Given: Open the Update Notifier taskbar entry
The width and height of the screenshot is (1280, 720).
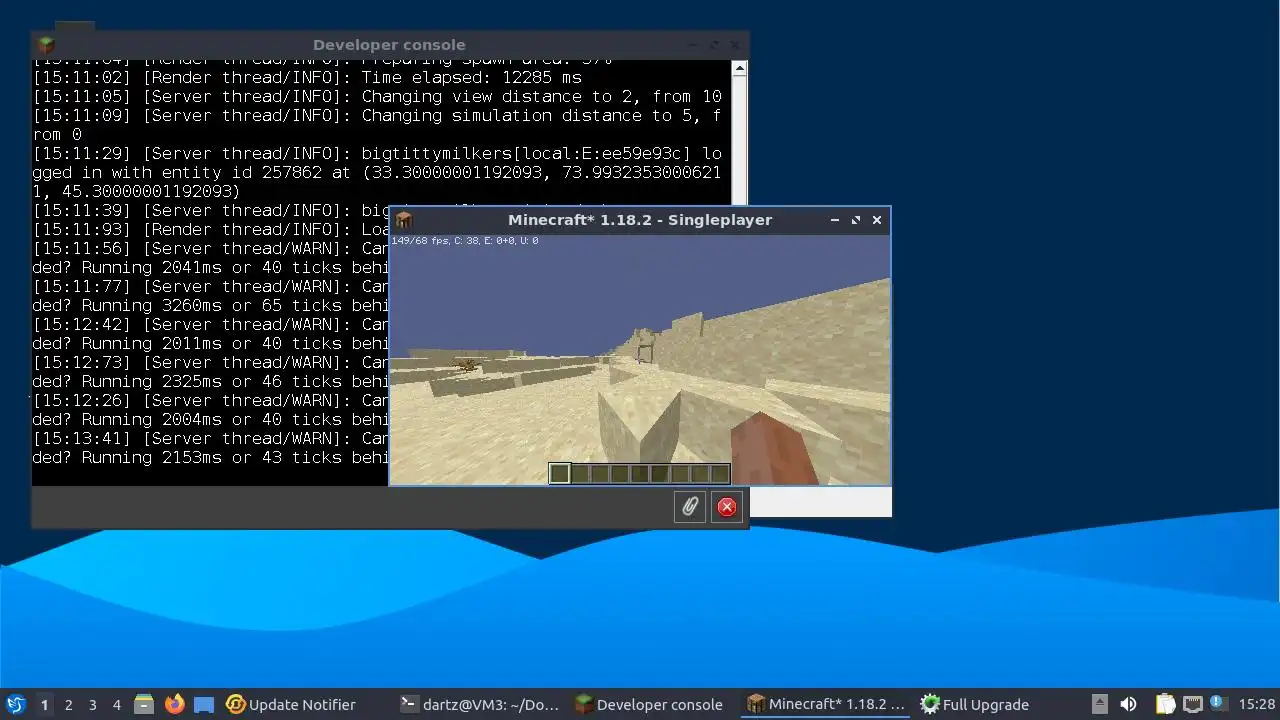Looking at the screenshot, I should click(290, 704).
